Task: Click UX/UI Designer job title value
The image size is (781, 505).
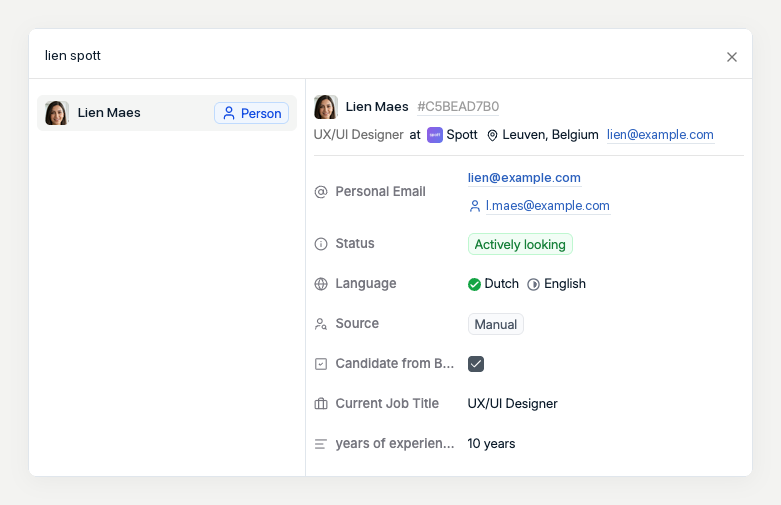Action: (x=512, y=403)
